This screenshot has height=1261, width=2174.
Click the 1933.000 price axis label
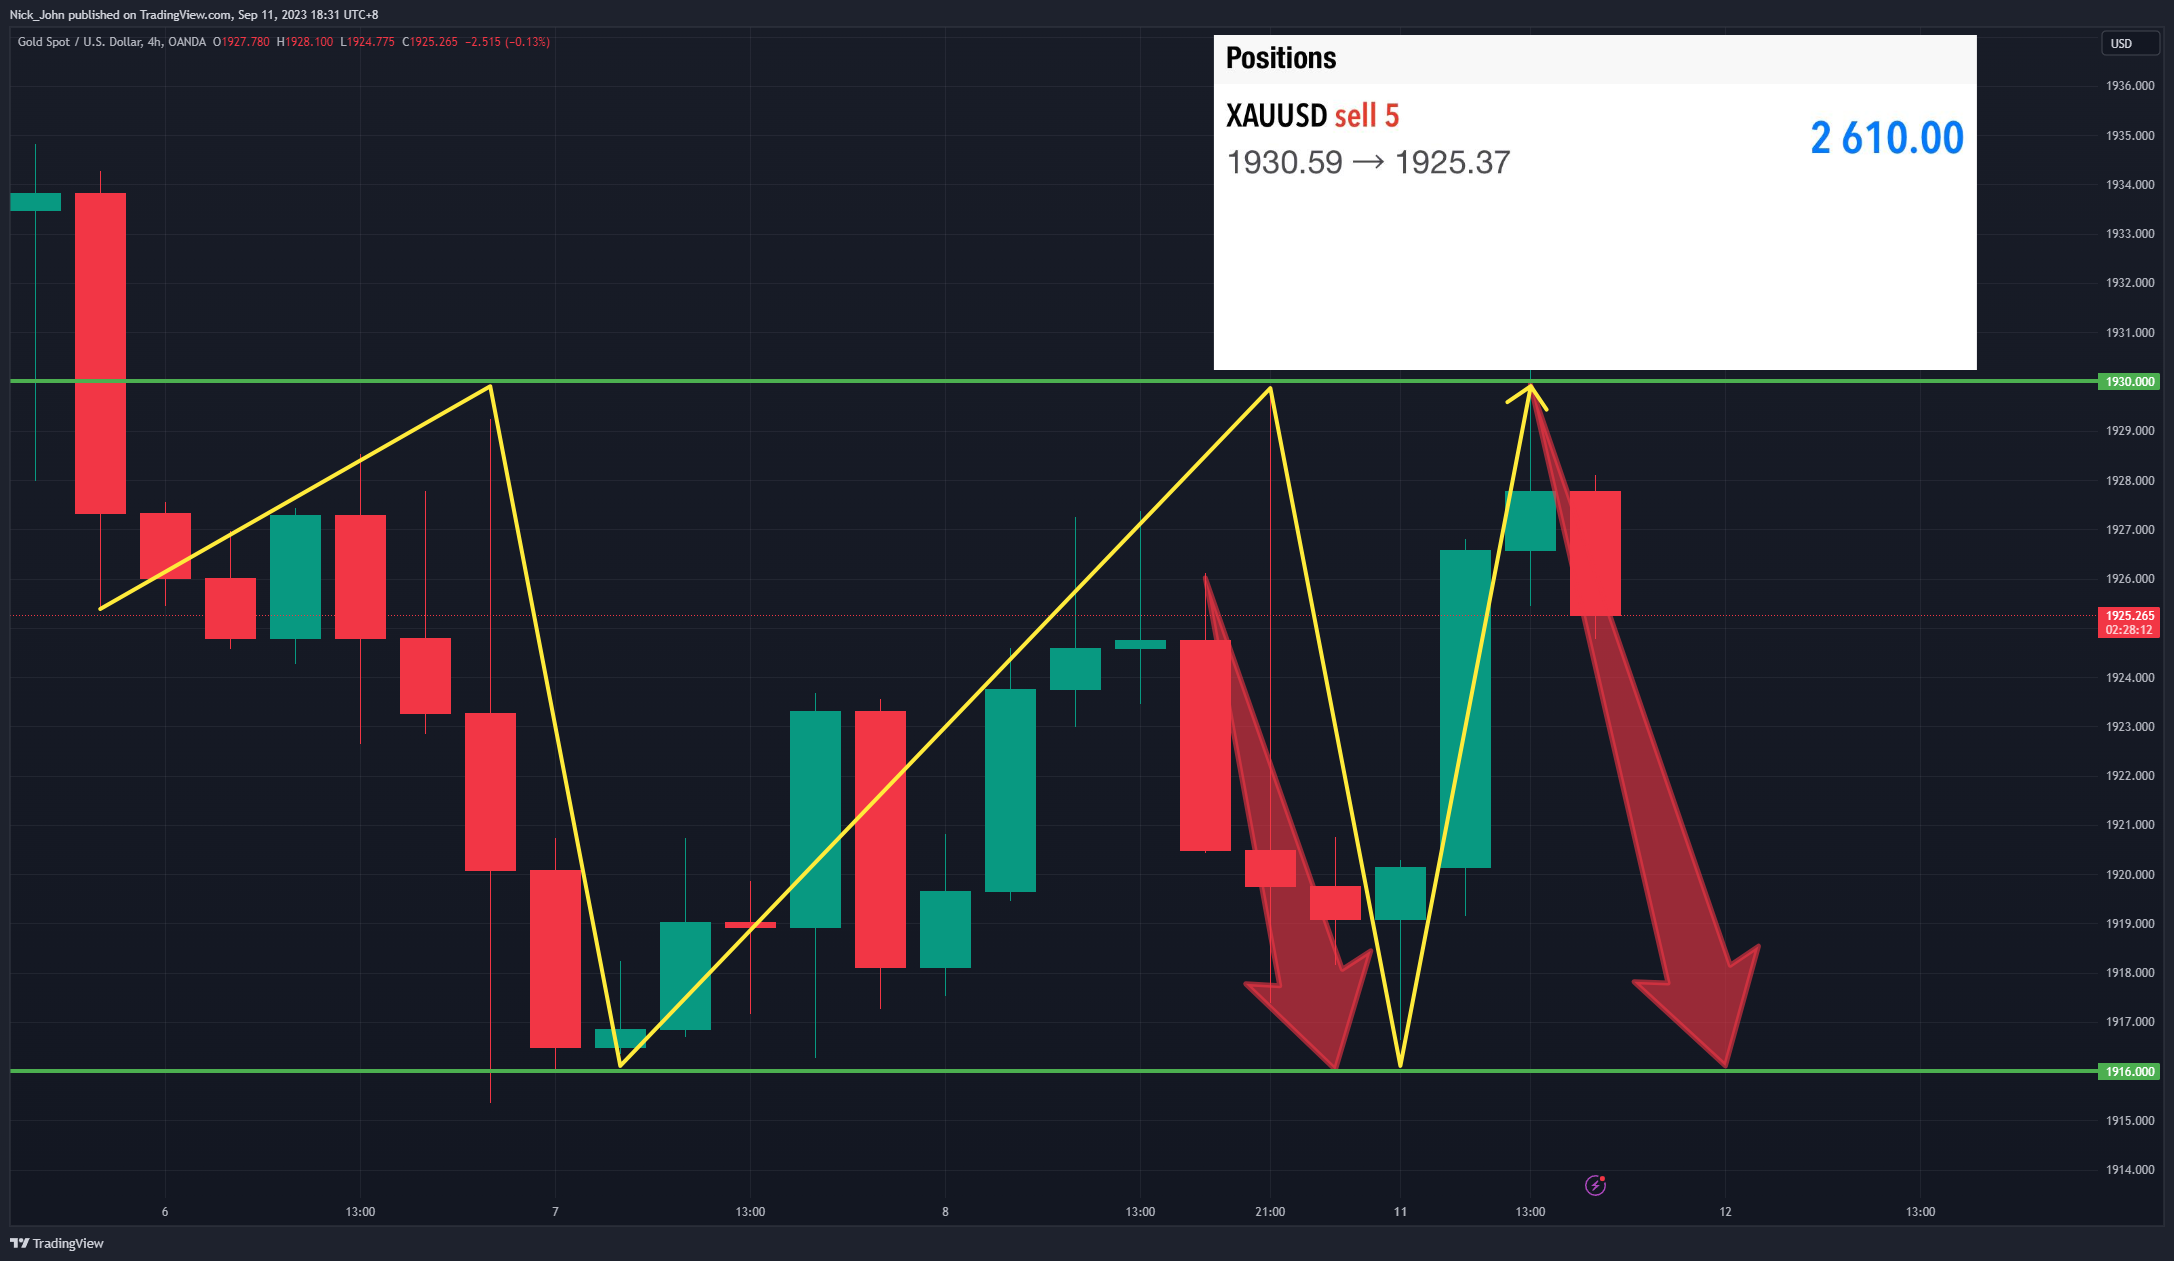(2130, 234)
